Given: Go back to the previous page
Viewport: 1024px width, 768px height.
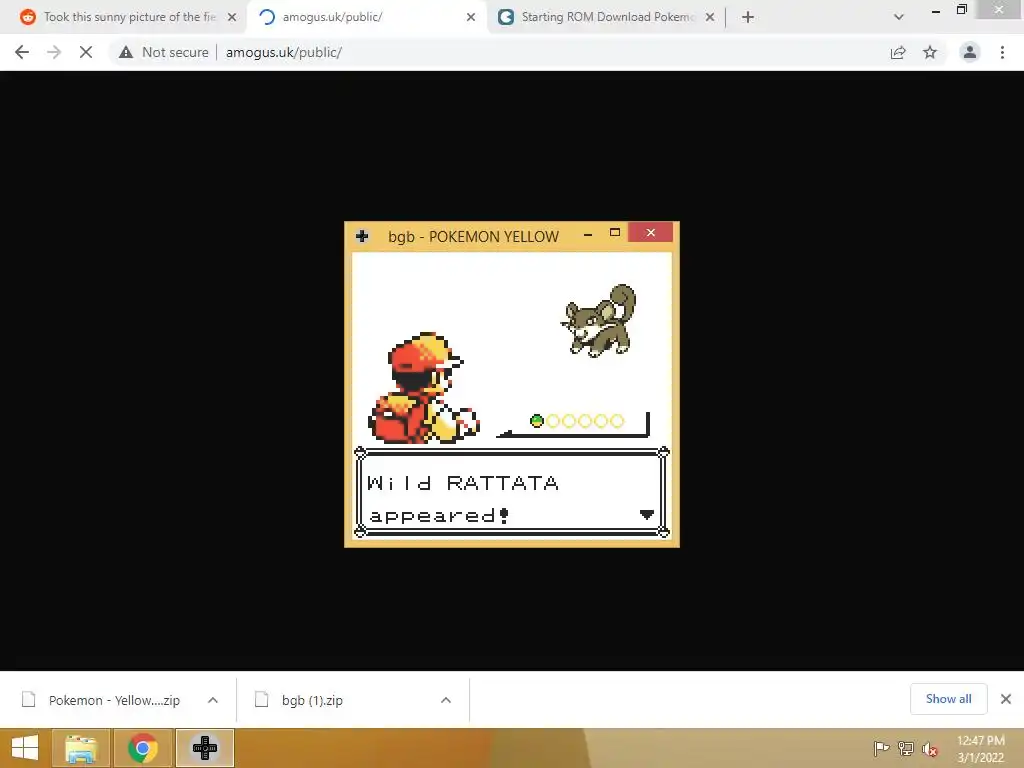Looking at the screenshot, I should [x=22, y=52].
